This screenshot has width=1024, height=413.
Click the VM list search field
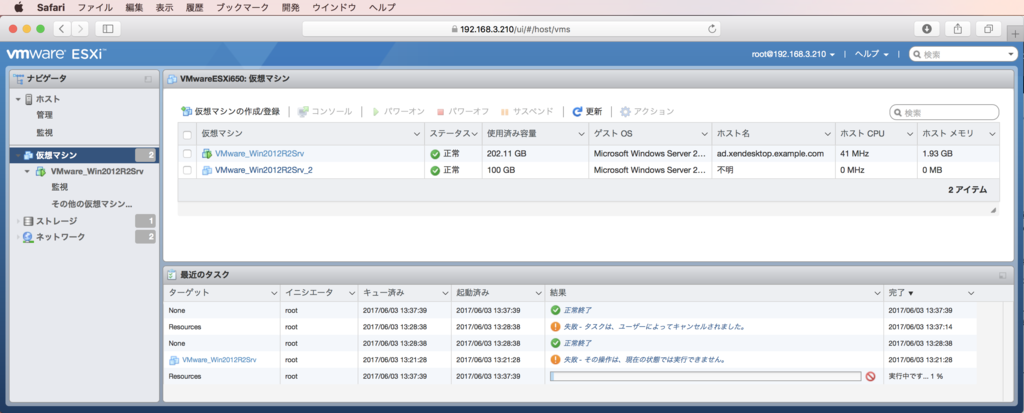(x=944, y=112)
